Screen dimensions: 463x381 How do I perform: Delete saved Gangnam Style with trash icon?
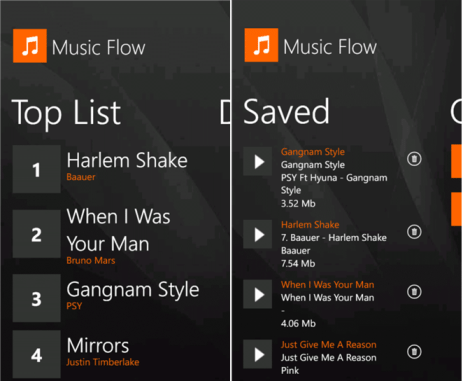pyautogui.click(x=414, y=159)
